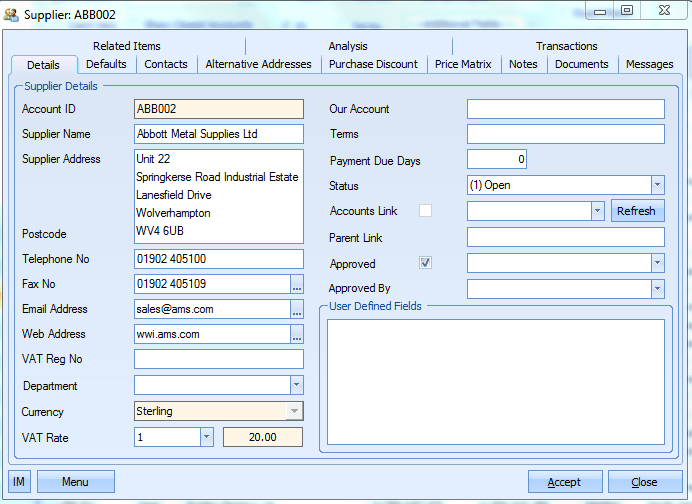Switch to the Contacts tab
692x504 pixels.
166,64
